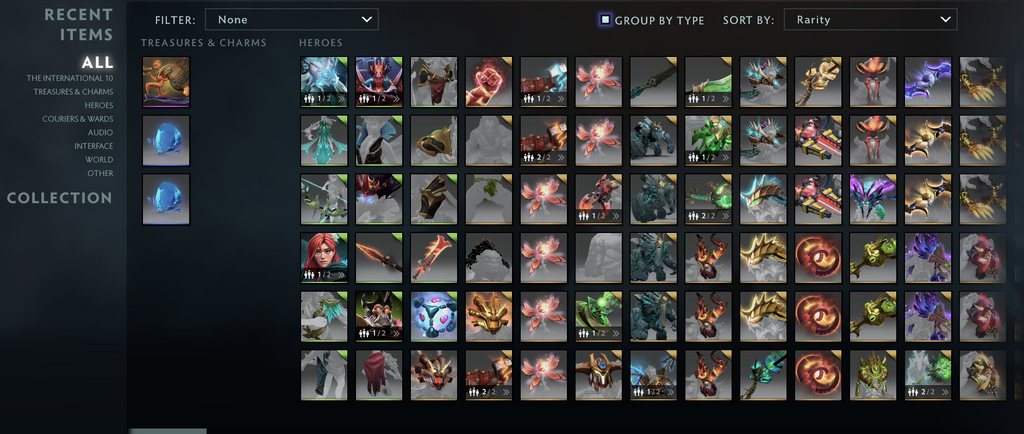Screen dimensions: 1024x434
Task: Select the orange-red spear weapon item
Action: (379, 258)
